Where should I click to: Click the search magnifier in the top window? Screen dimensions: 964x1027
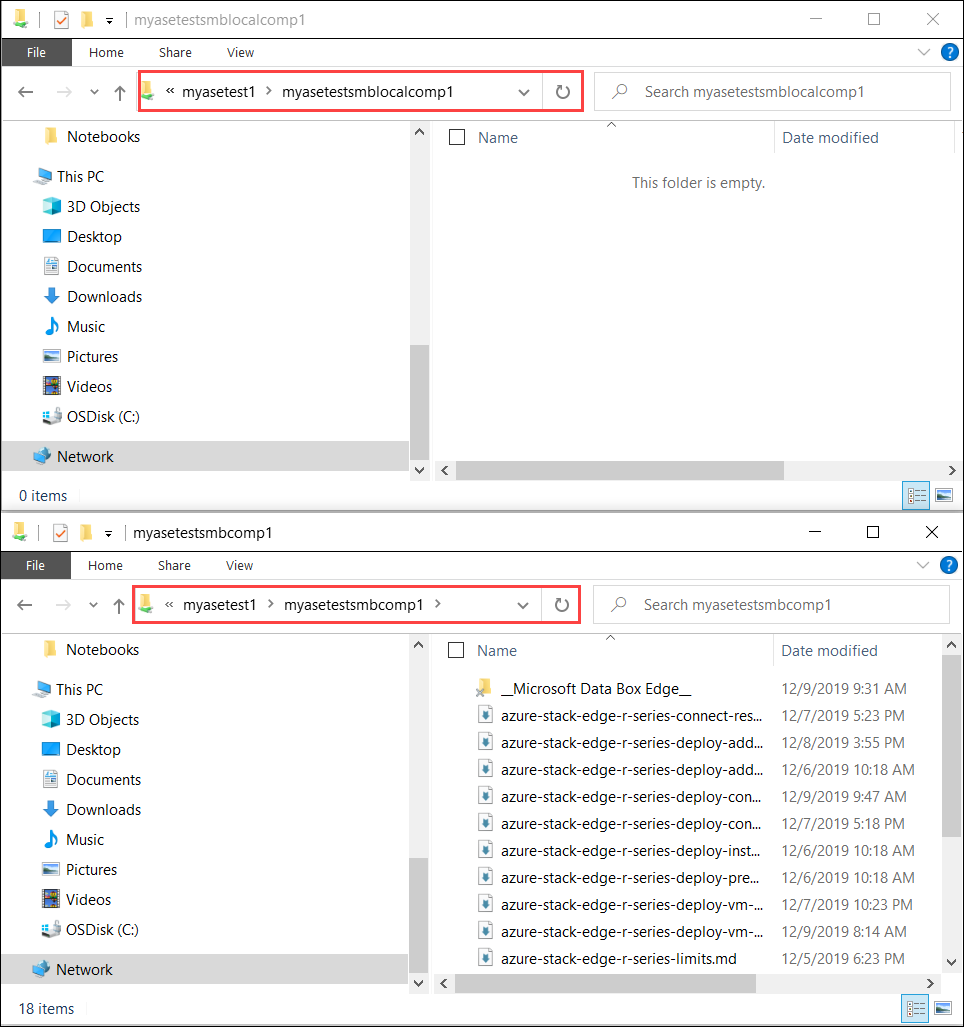[622, 91]
